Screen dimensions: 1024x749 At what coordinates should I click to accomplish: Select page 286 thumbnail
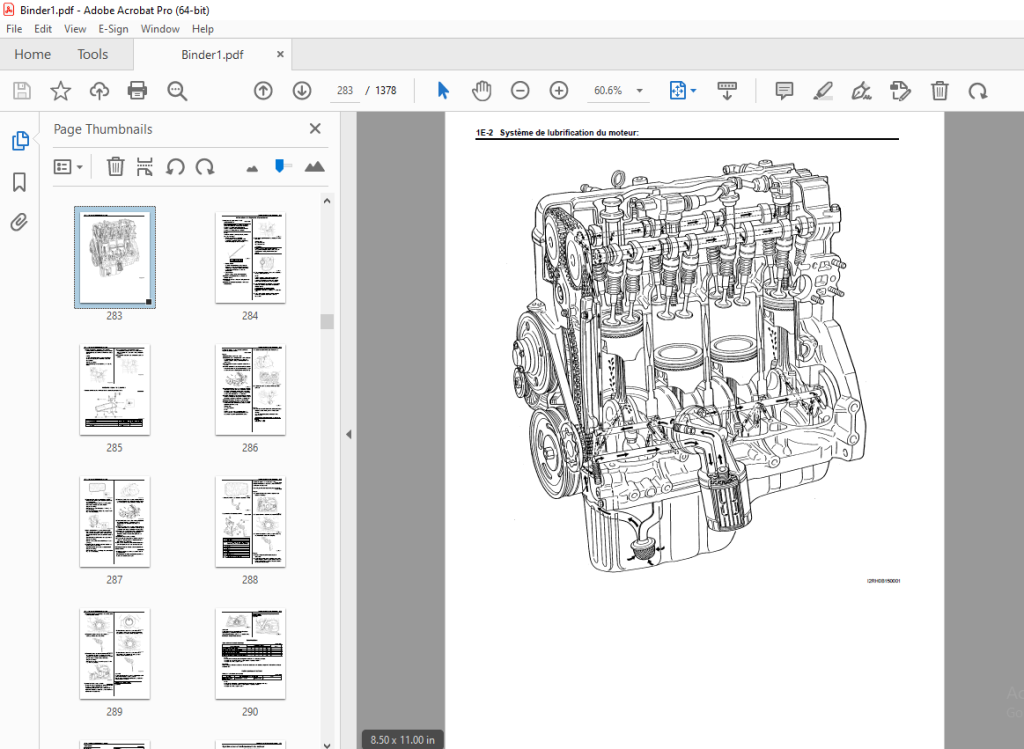coord(250,390)
